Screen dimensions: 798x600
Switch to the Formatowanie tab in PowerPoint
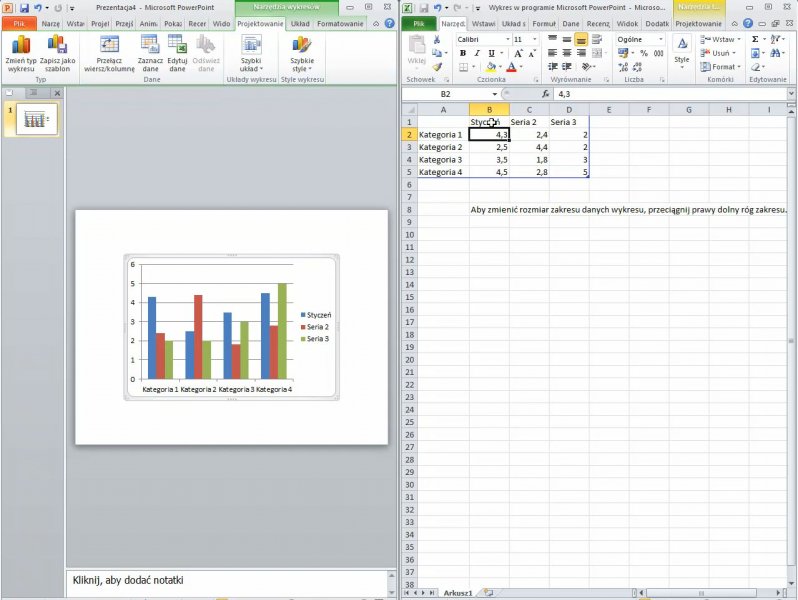click(340, 22)
